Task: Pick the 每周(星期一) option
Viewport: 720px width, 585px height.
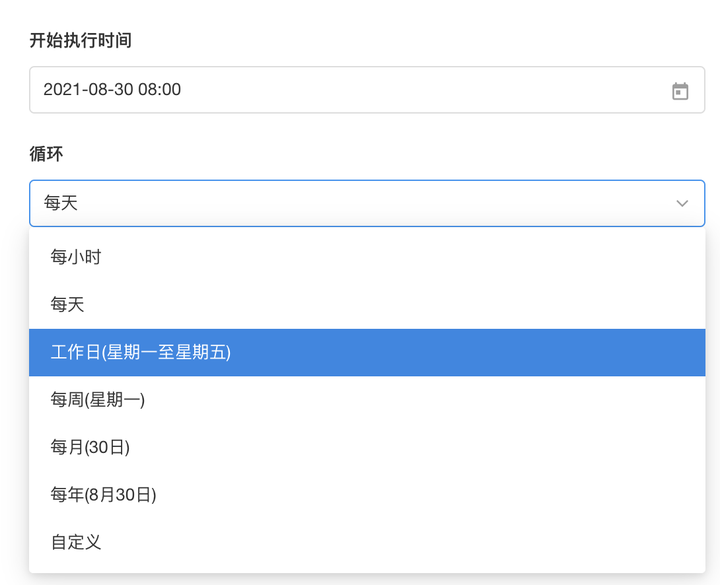Action: 98,400
